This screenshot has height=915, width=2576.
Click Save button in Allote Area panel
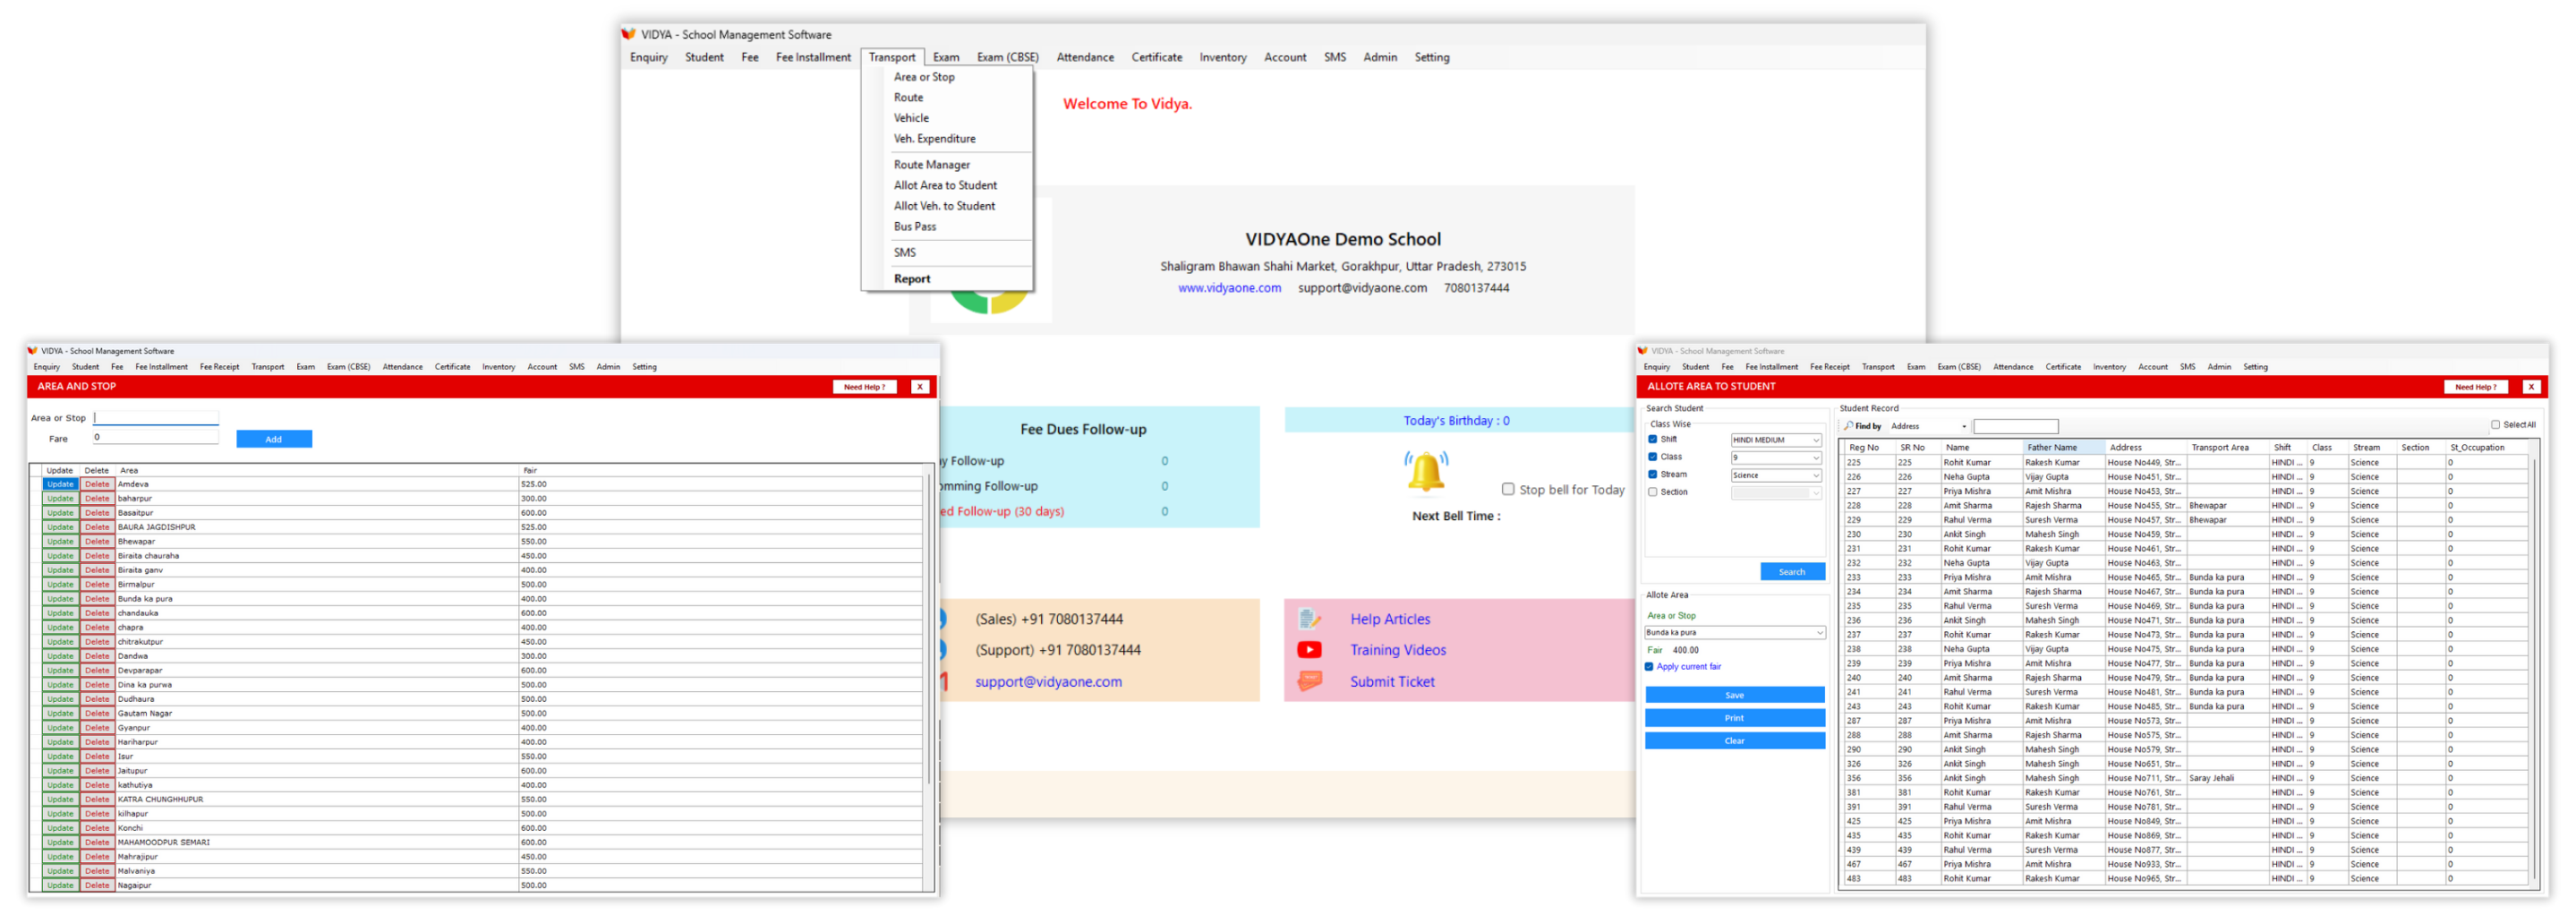tap(1735, 696)
